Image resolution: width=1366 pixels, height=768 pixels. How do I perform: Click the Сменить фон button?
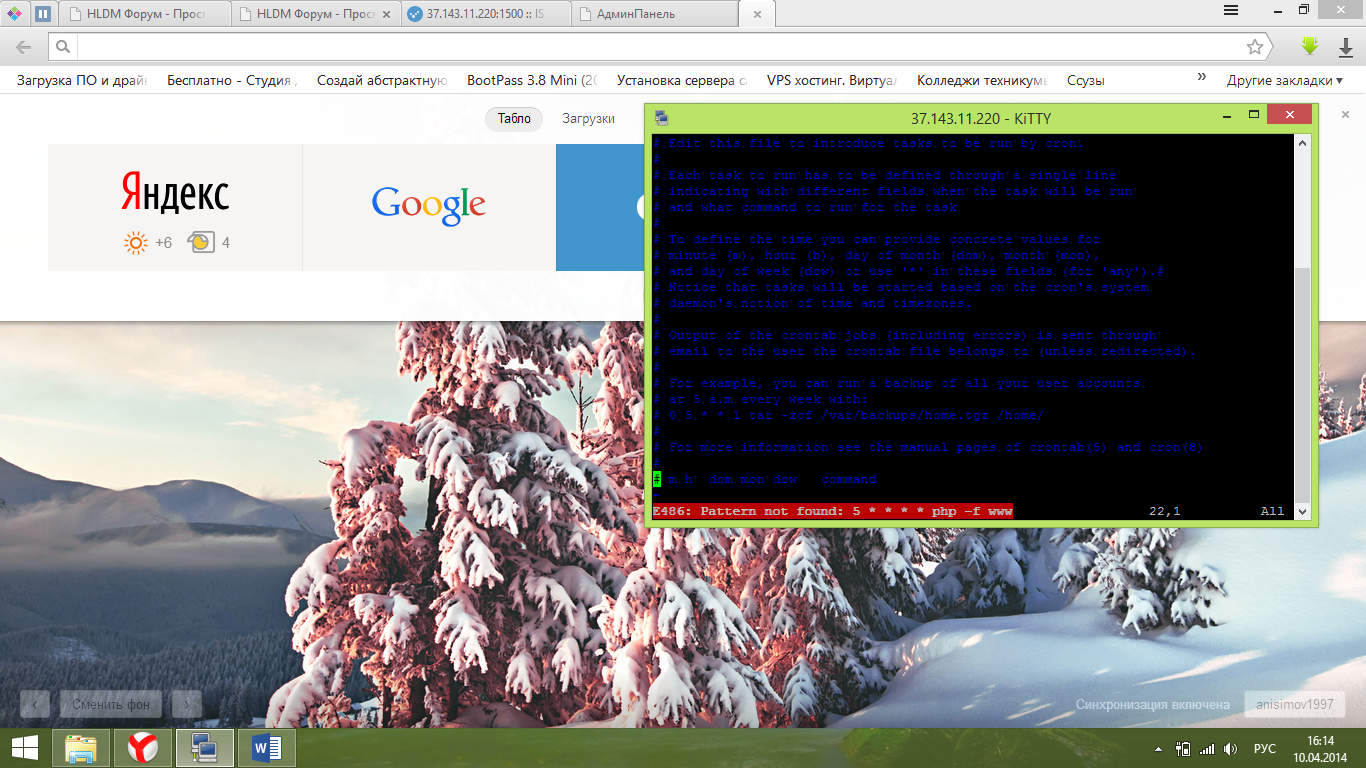(x=110, y=704)
